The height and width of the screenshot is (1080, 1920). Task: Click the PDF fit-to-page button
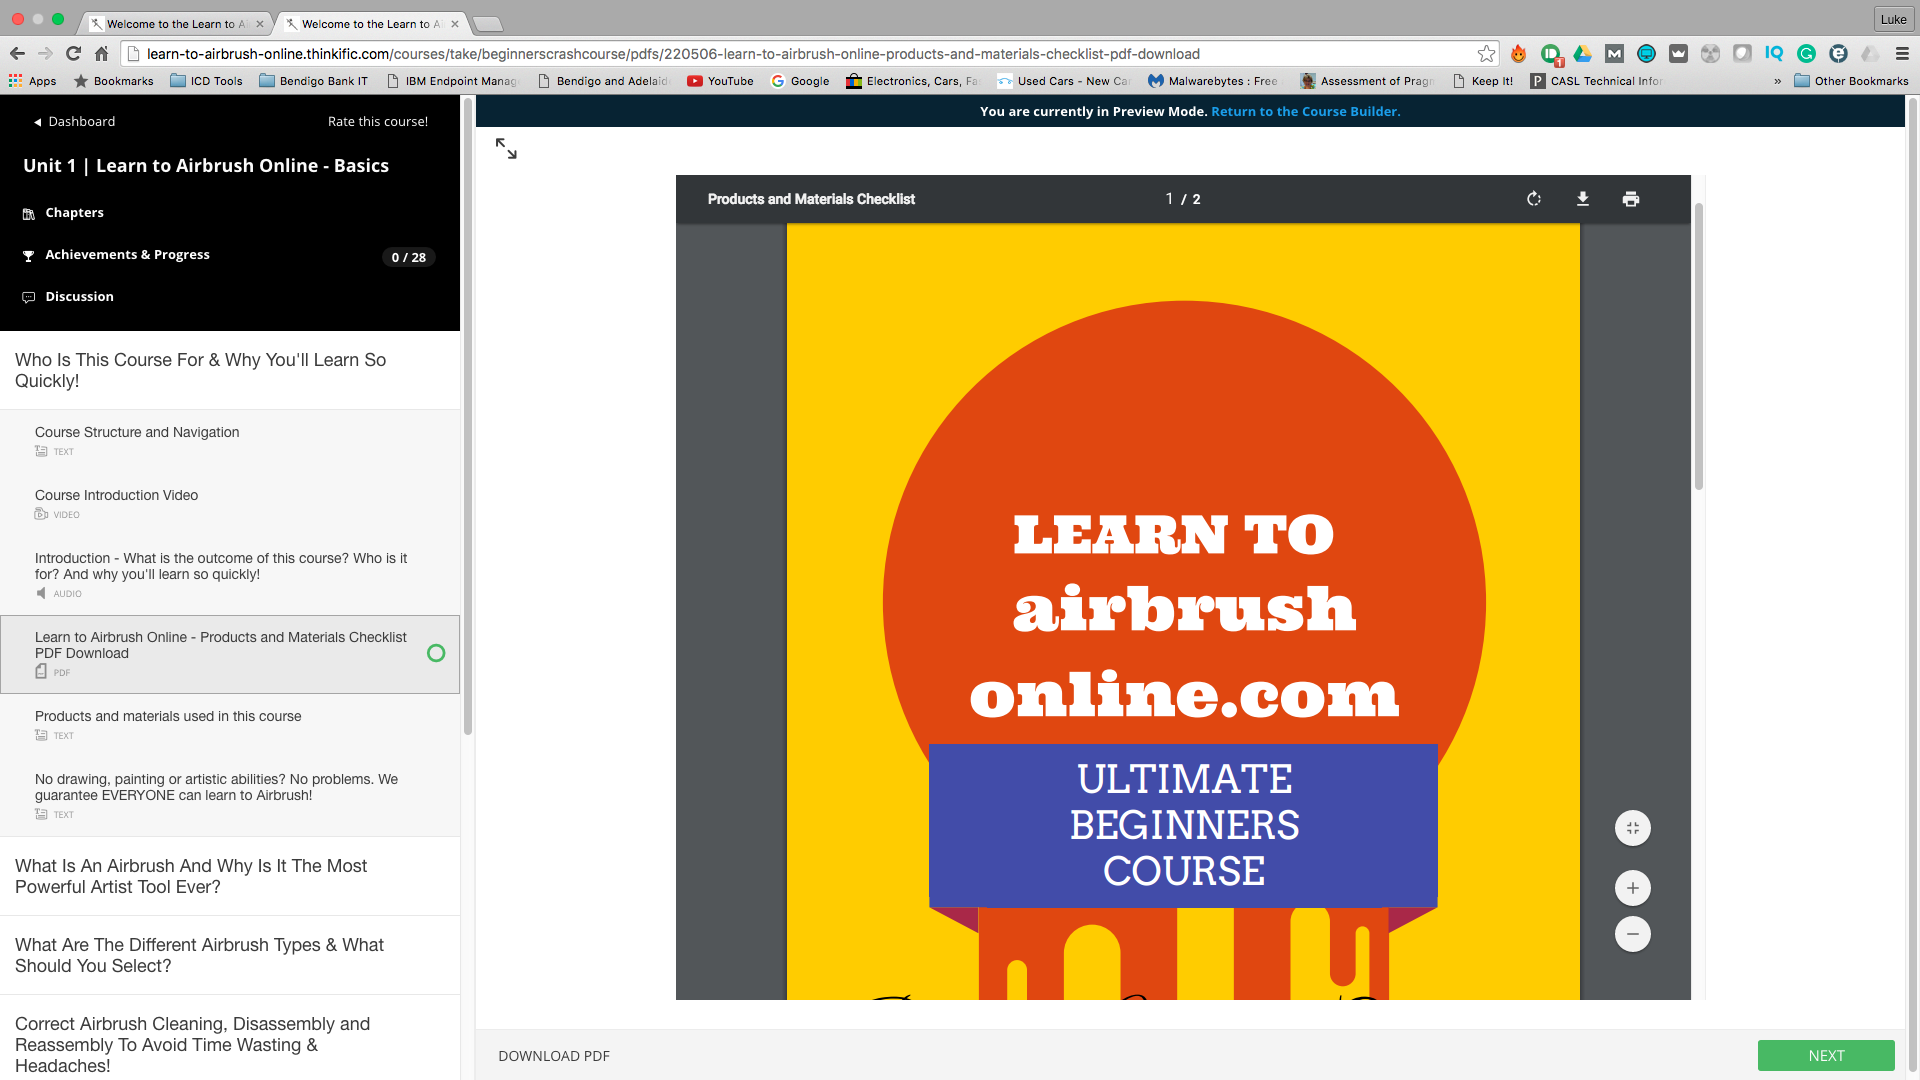(x=1633, y=828)
